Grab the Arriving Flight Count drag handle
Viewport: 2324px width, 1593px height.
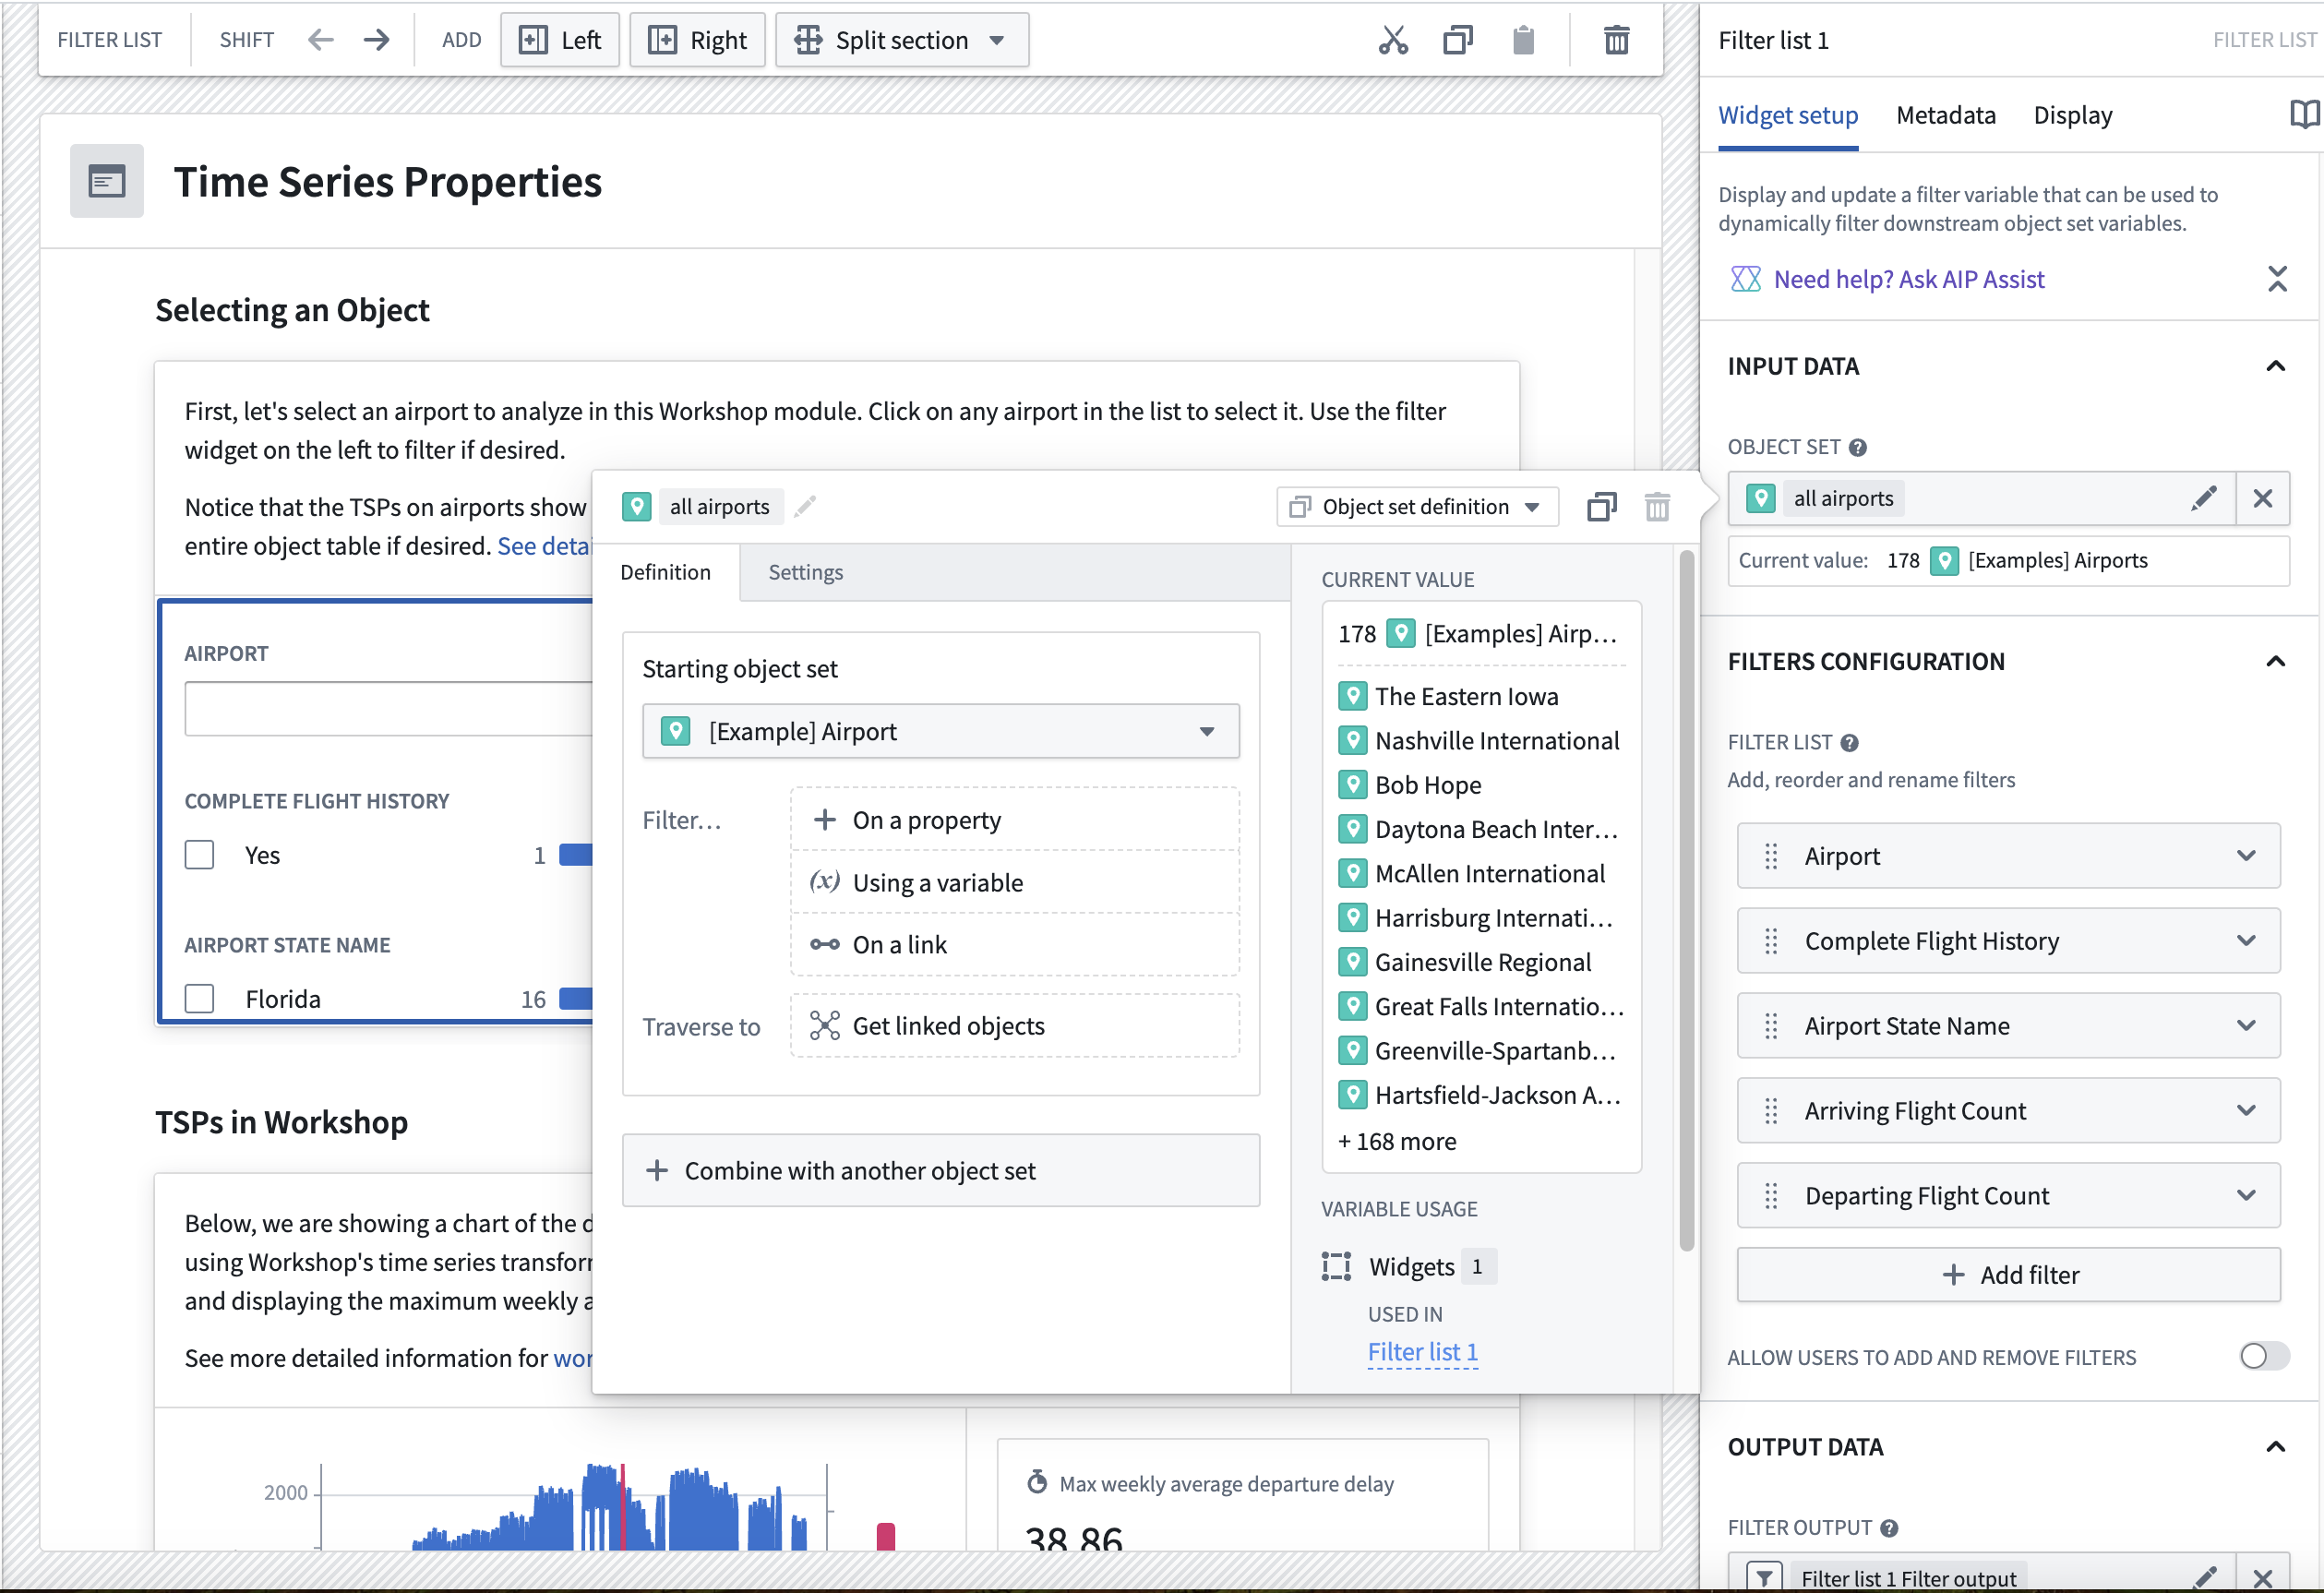pyautogui.click(x=1771, y=1111)
